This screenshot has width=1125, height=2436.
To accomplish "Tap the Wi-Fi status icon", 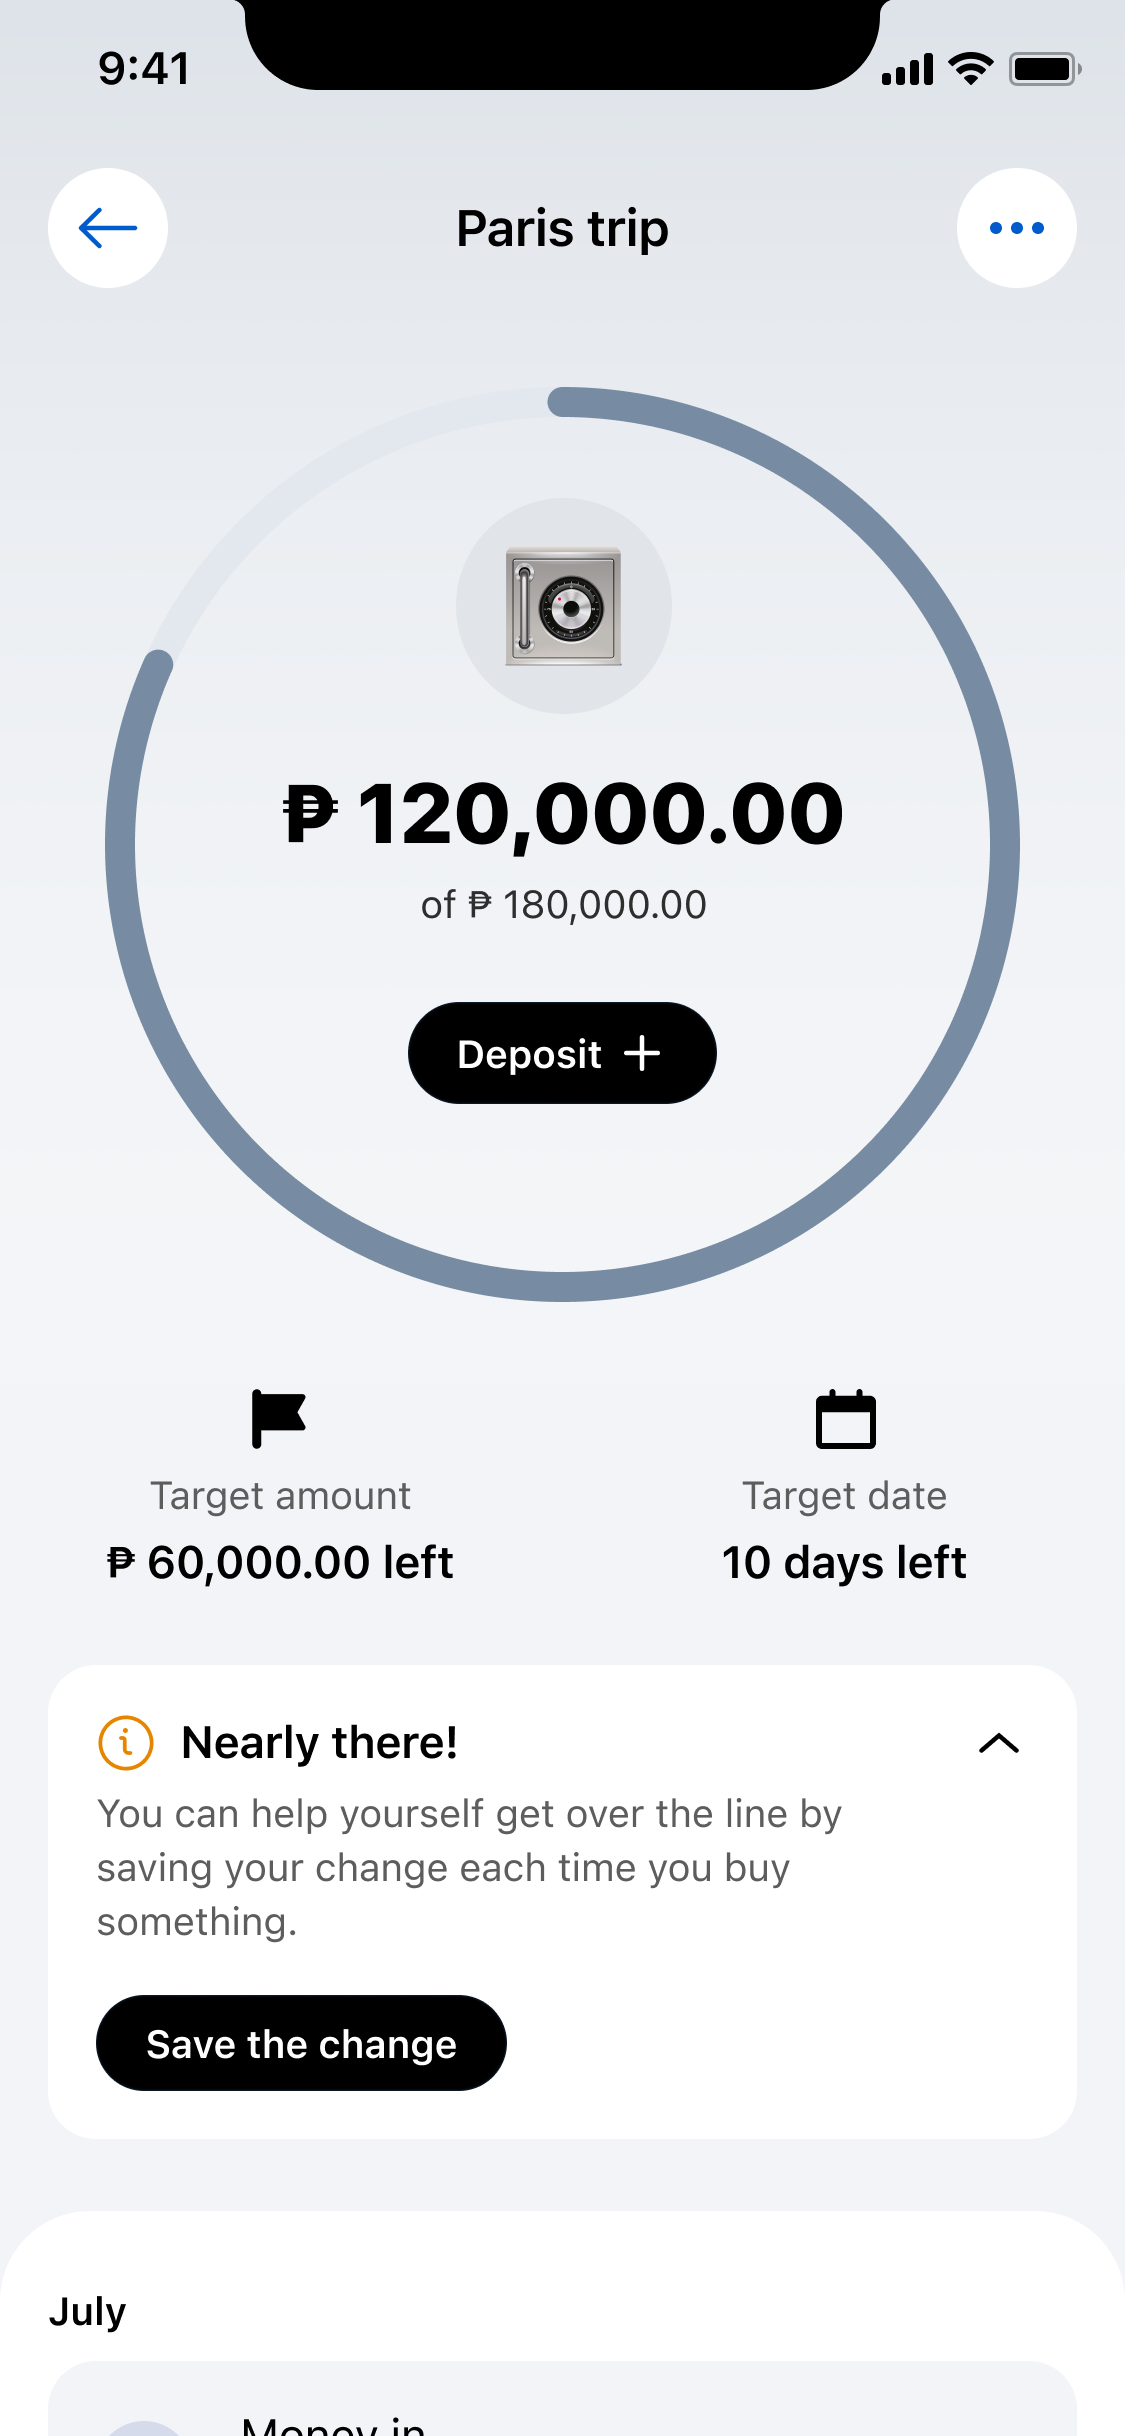I will 969,69.
